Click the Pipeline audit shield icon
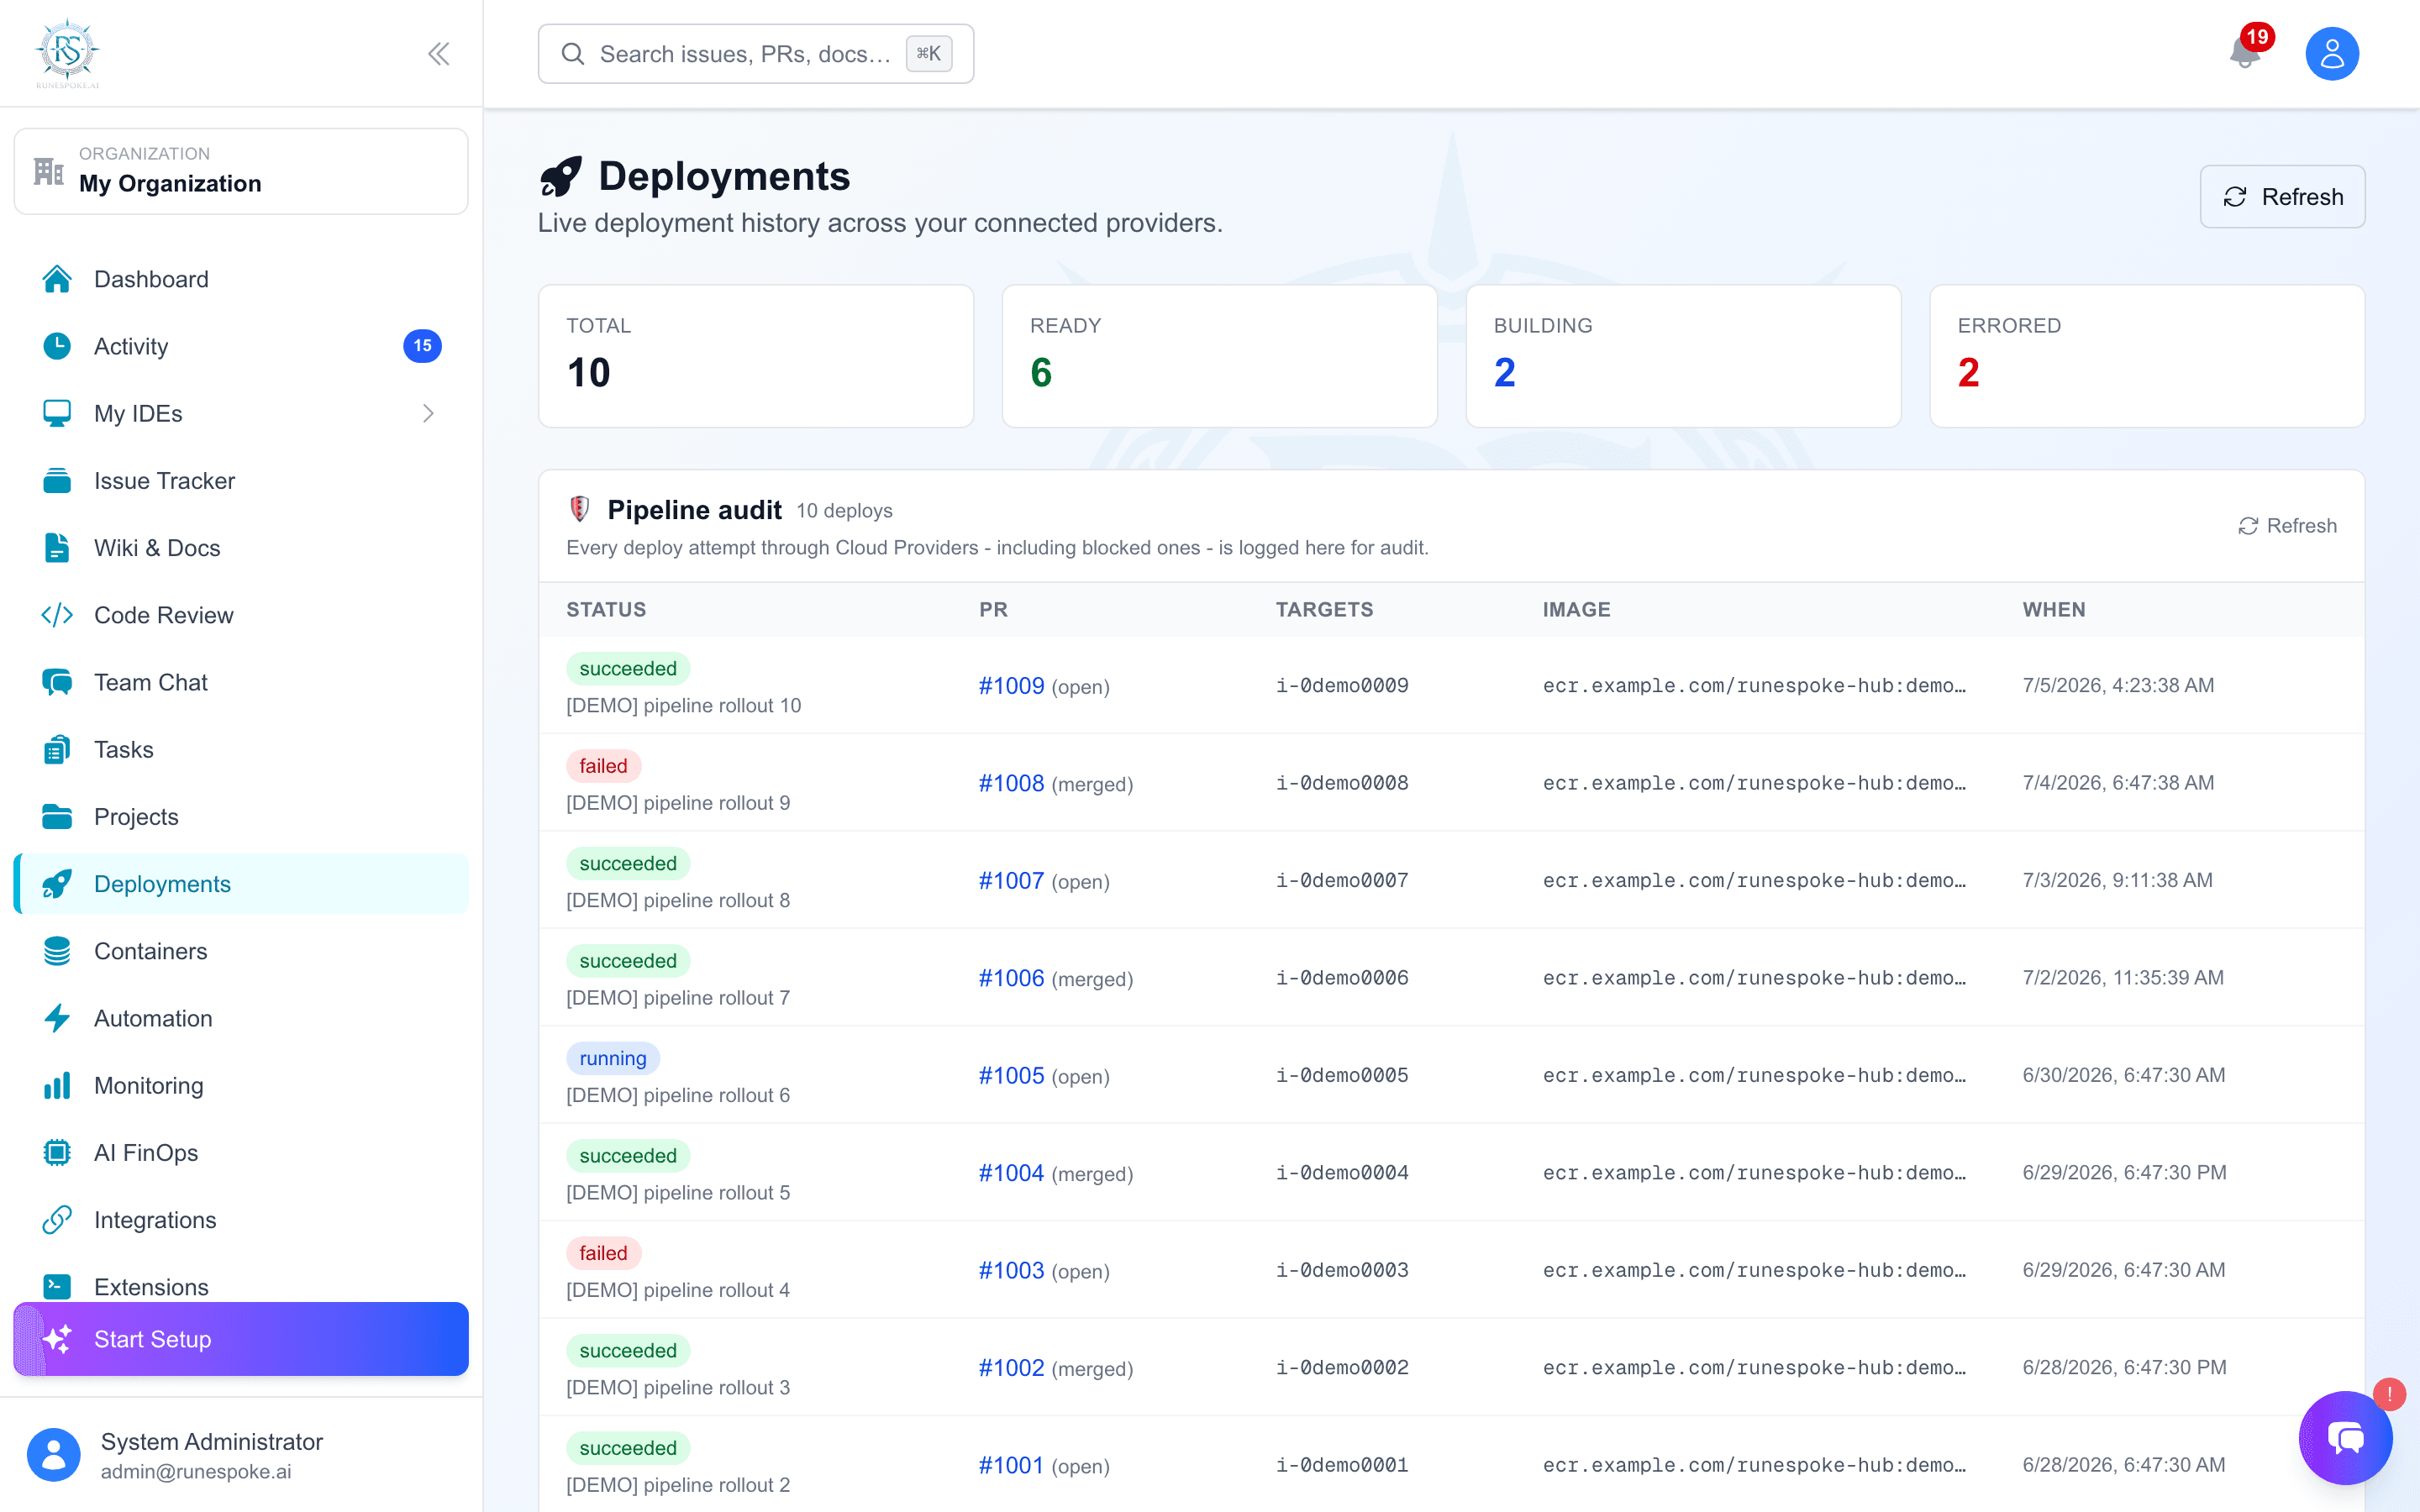 (579, 509)
